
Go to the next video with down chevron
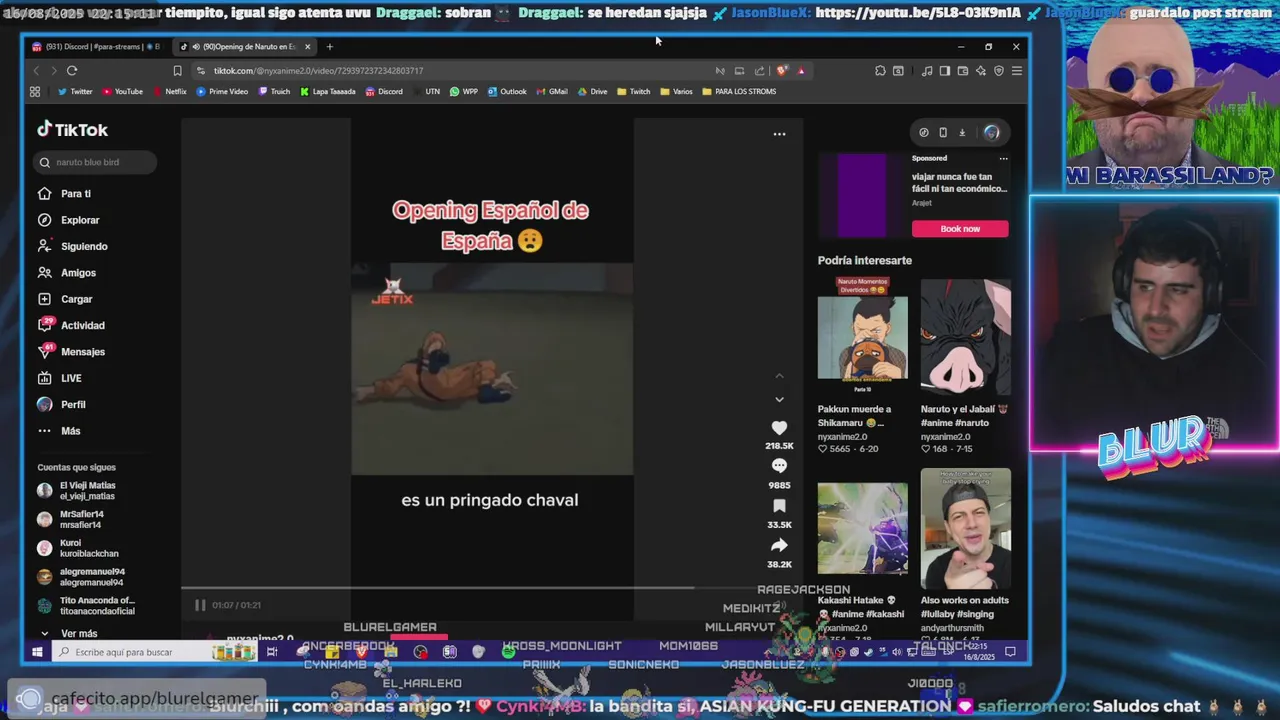pyautogui.click(x=779, y=400)
